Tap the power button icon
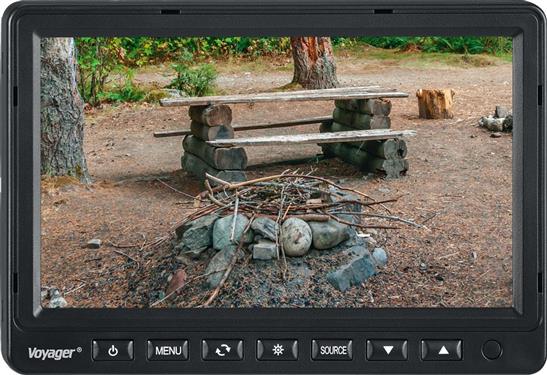547x375 pixels. click(113, 350)
